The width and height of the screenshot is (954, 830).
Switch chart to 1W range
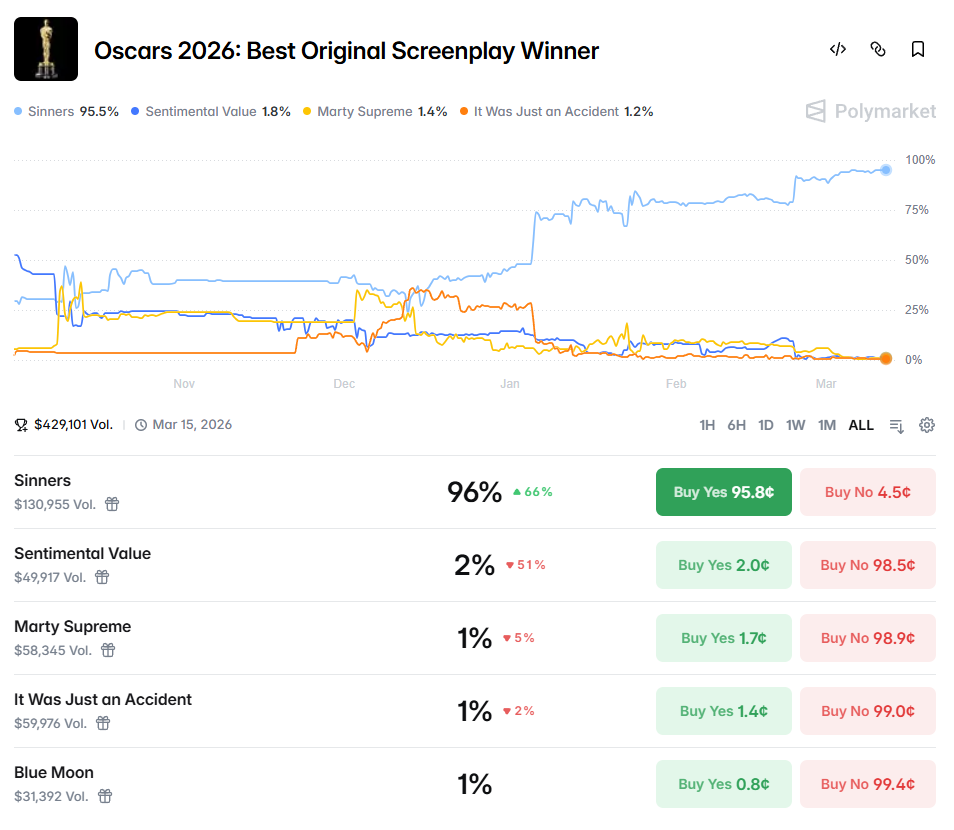tap(795, 425)
